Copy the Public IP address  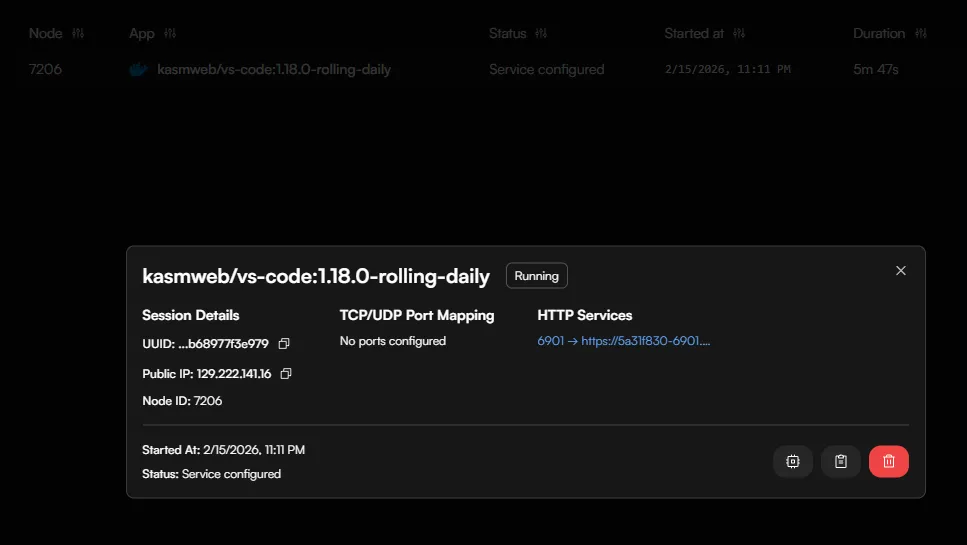(x=286, y=374)
